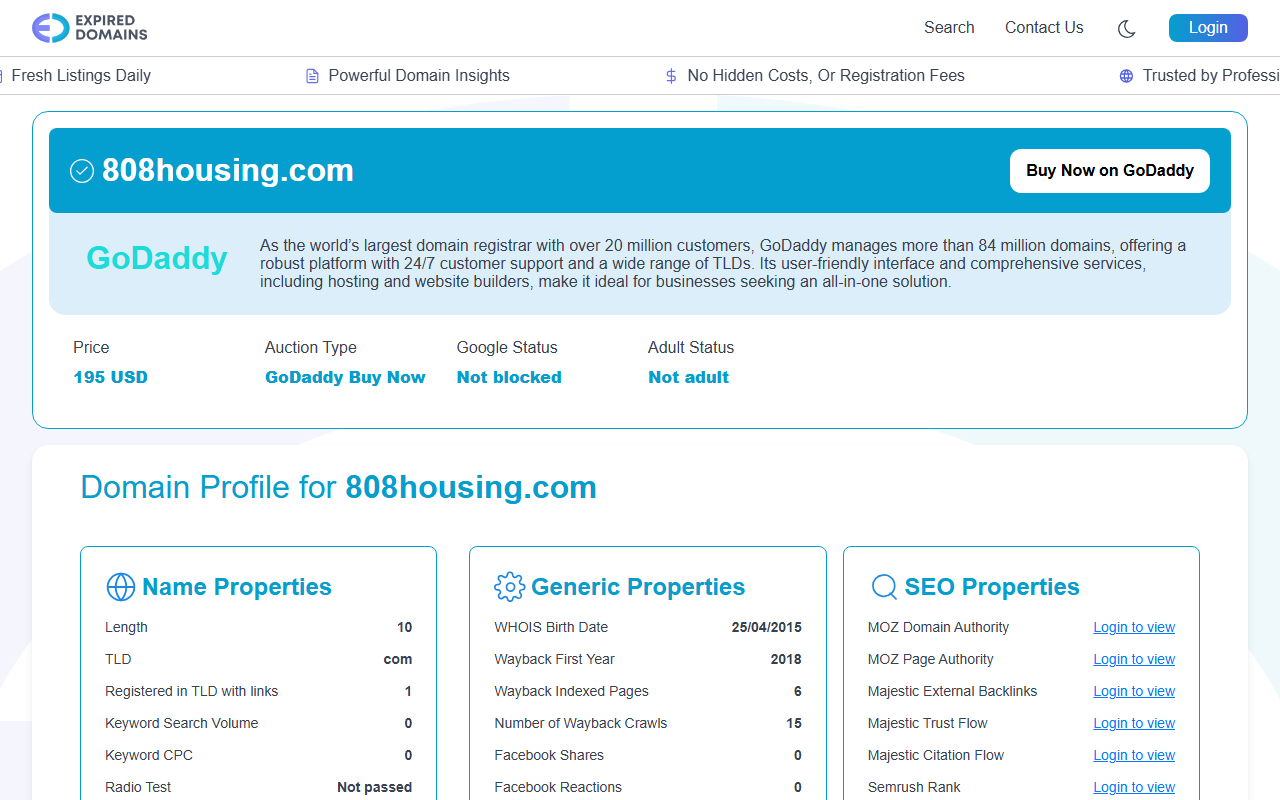Click the No Hidden Costs, Or Registration Fees text

pyautogui.click(x=826, y=76)
